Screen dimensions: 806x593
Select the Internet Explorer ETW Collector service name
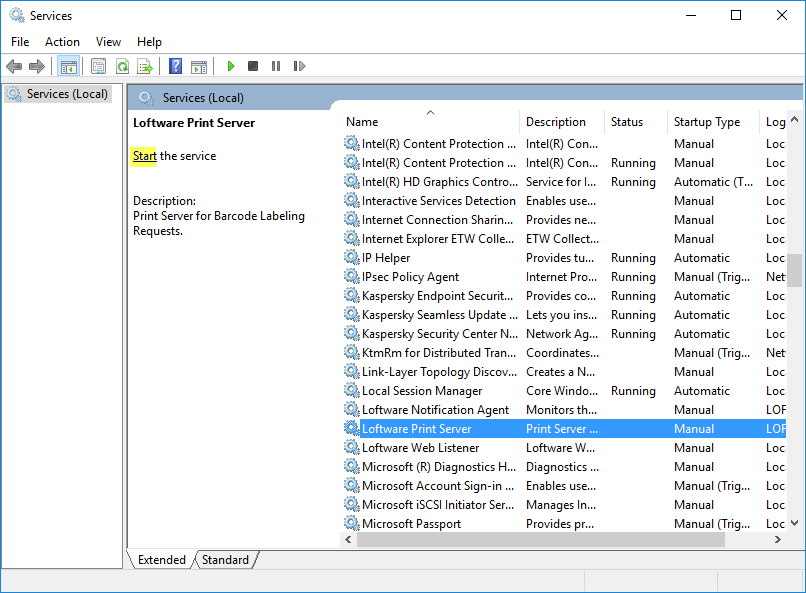pyautogui.click(x=438, y=238)
